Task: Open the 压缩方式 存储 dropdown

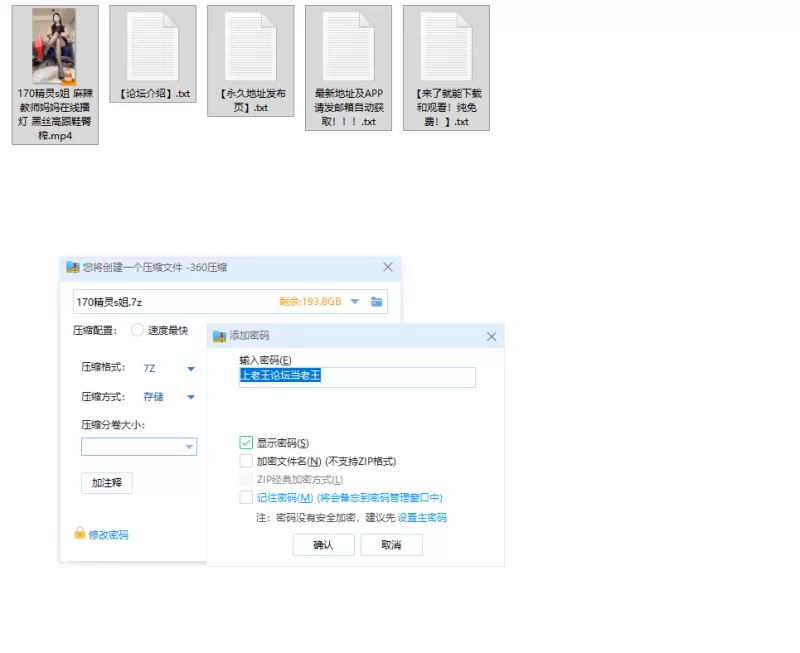Action: 190,397
